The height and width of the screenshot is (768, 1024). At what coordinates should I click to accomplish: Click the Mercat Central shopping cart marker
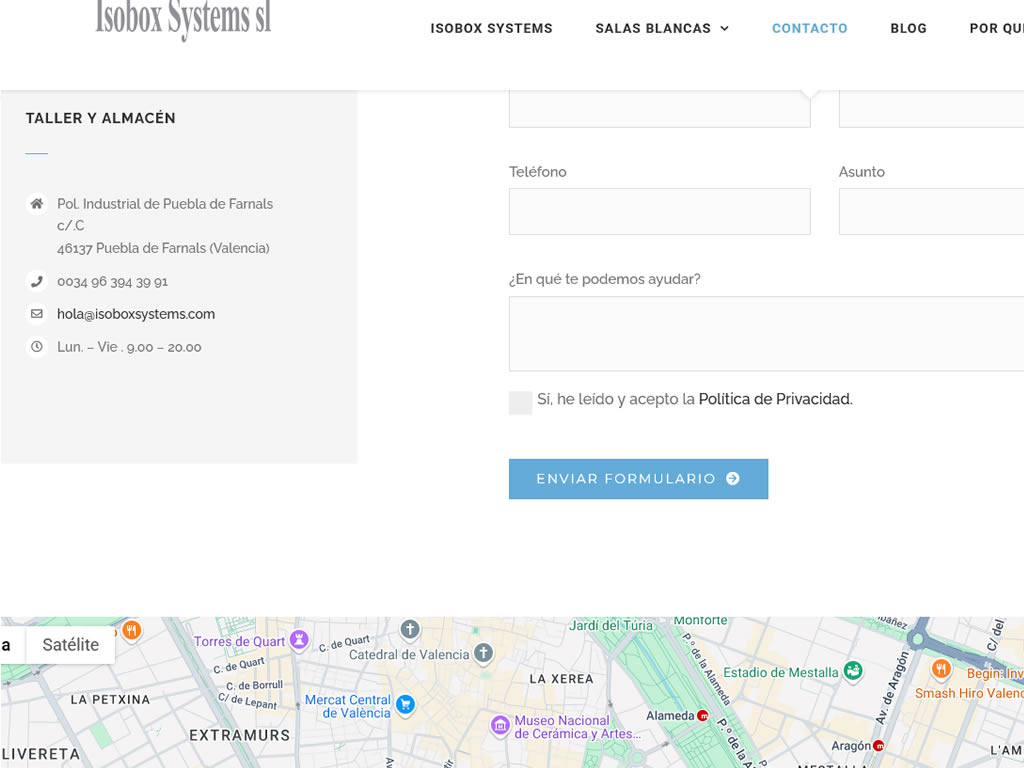405,704
